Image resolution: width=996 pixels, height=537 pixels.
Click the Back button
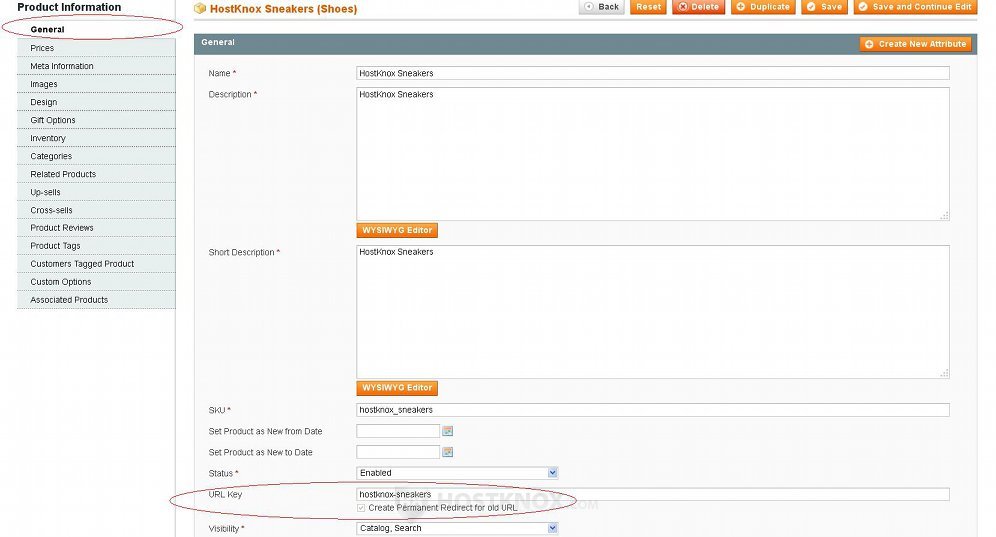coord(602,6)
